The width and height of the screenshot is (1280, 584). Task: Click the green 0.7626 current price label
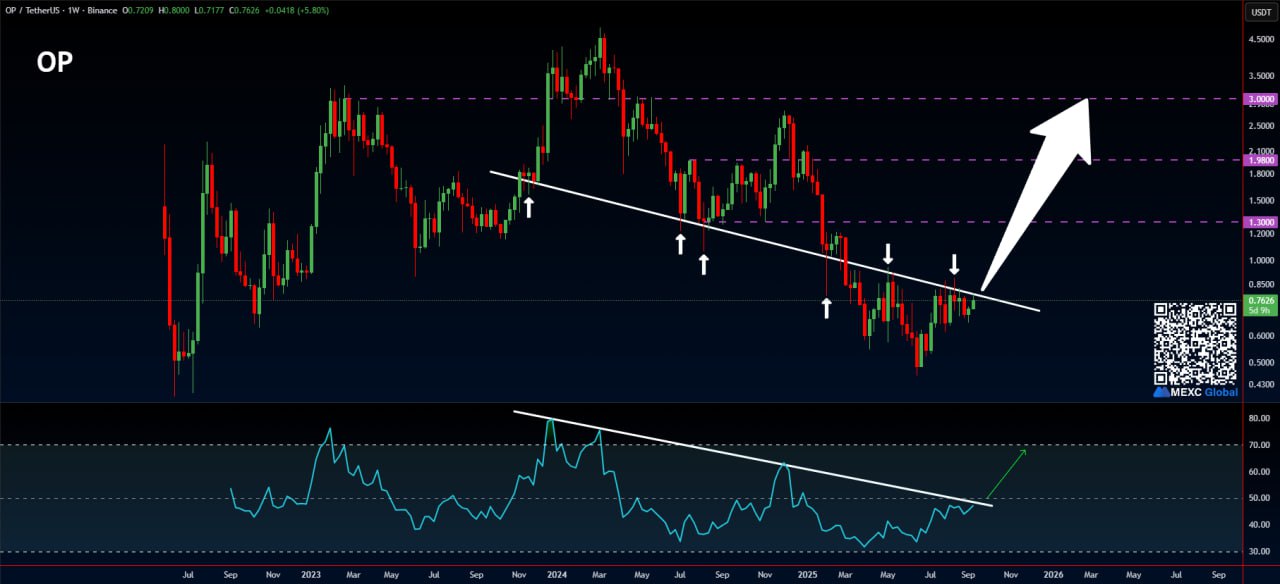click(x=1258, y=301)
